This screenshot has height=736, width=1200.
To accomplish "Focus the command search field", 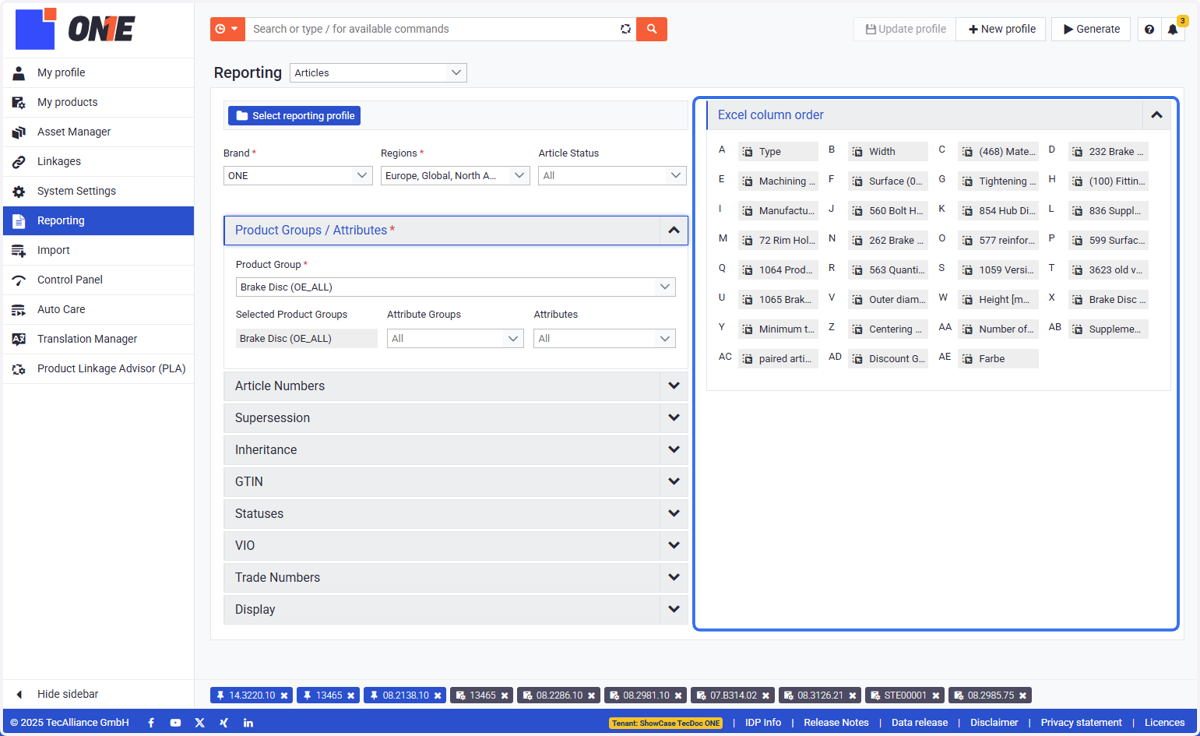I will 432,29.
